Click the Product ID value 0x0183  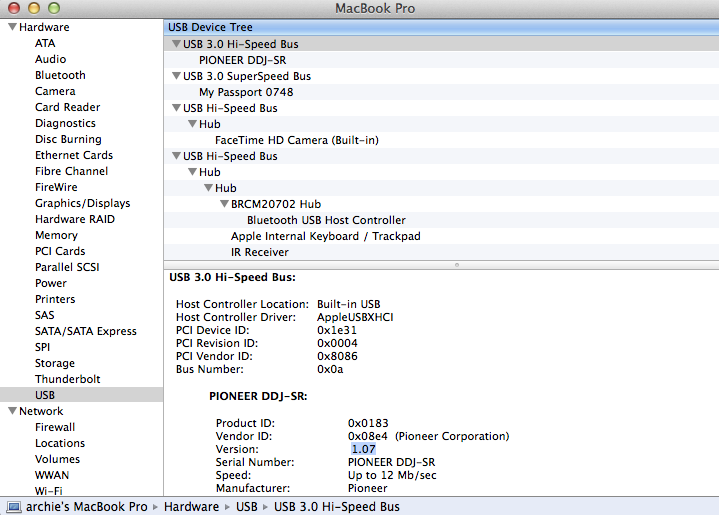pos(368,423)
